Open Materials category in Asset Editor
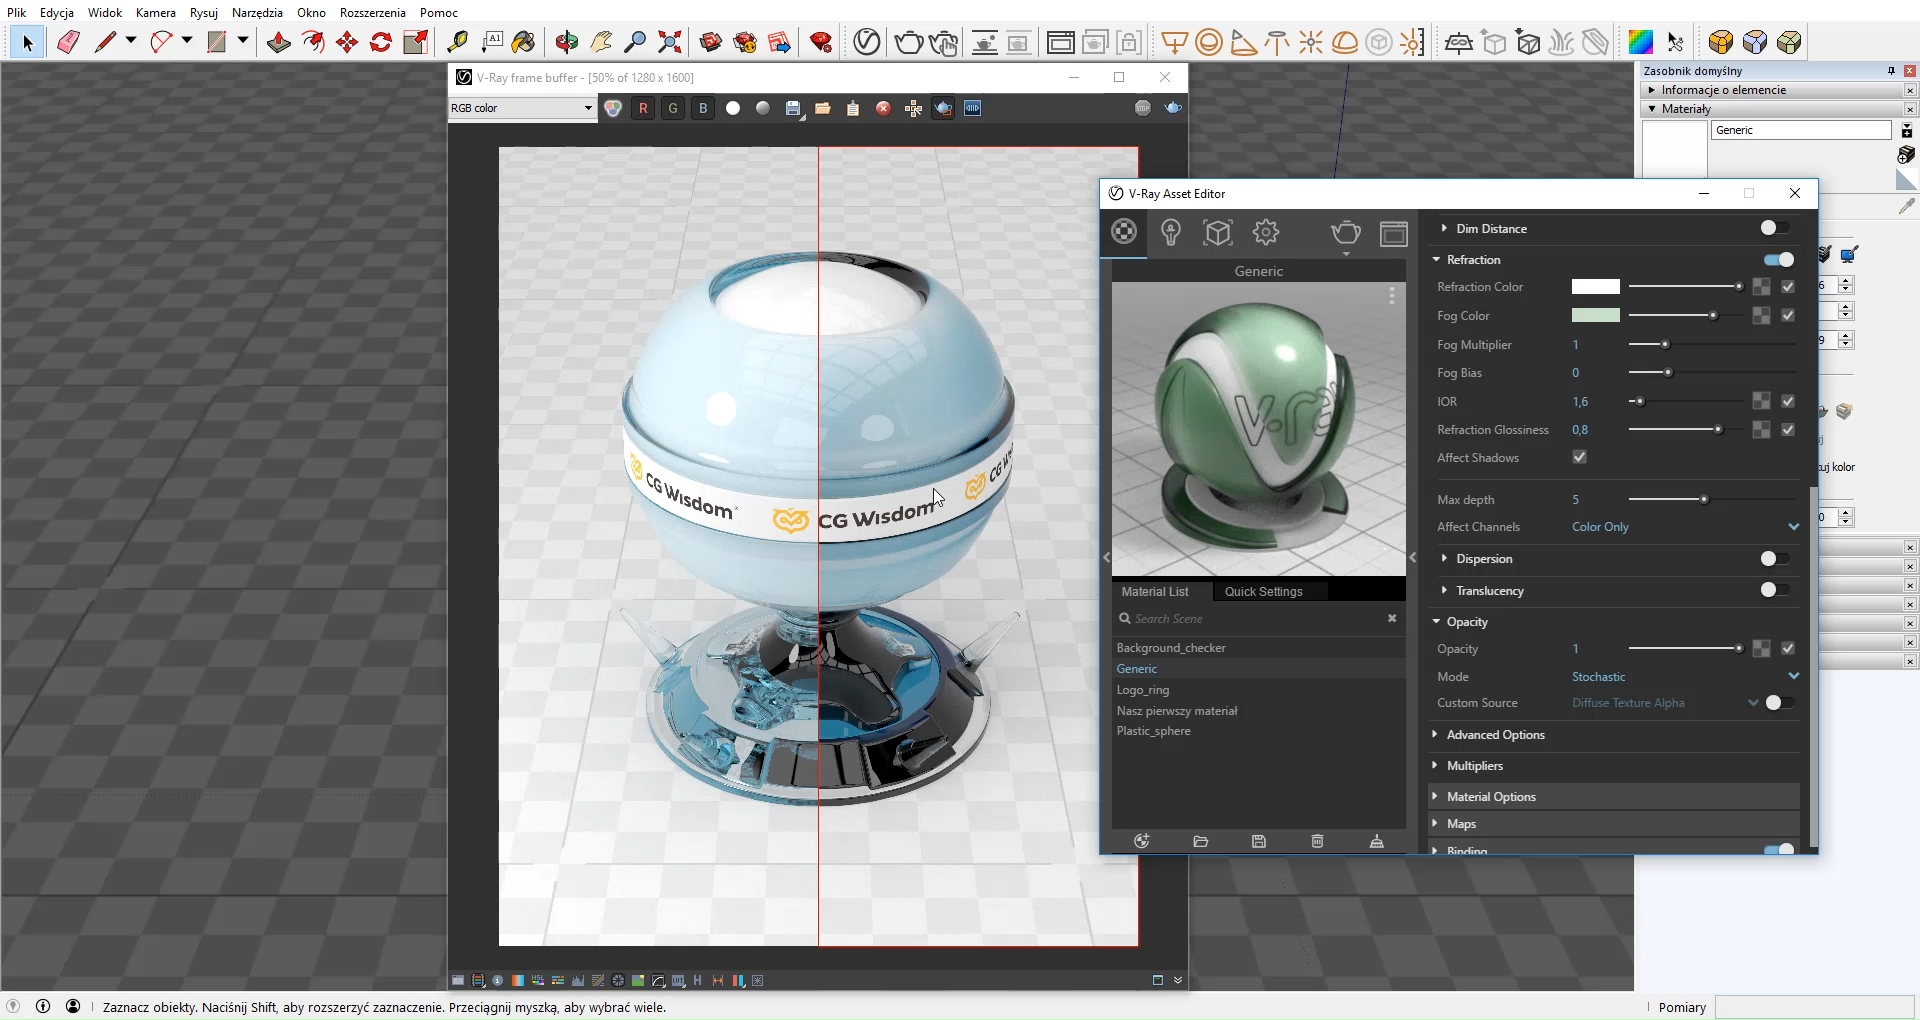The width and height of the screenshot is (1920, 1020). (1124, 232)
